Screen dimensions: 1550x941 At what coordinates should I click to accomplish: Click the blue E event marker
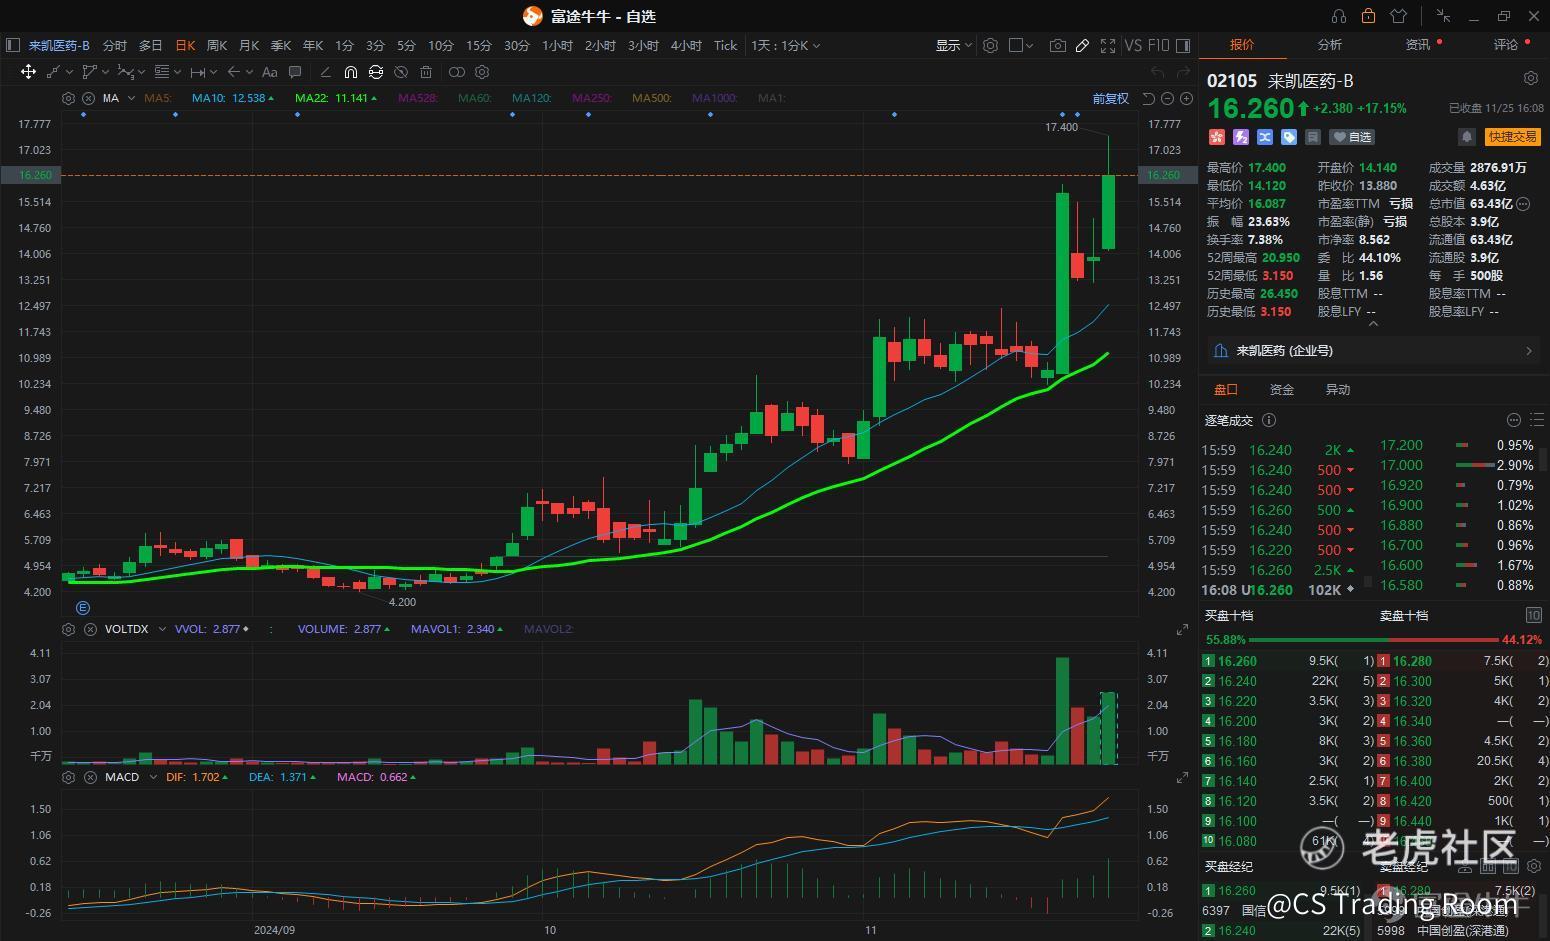point(83,607)
